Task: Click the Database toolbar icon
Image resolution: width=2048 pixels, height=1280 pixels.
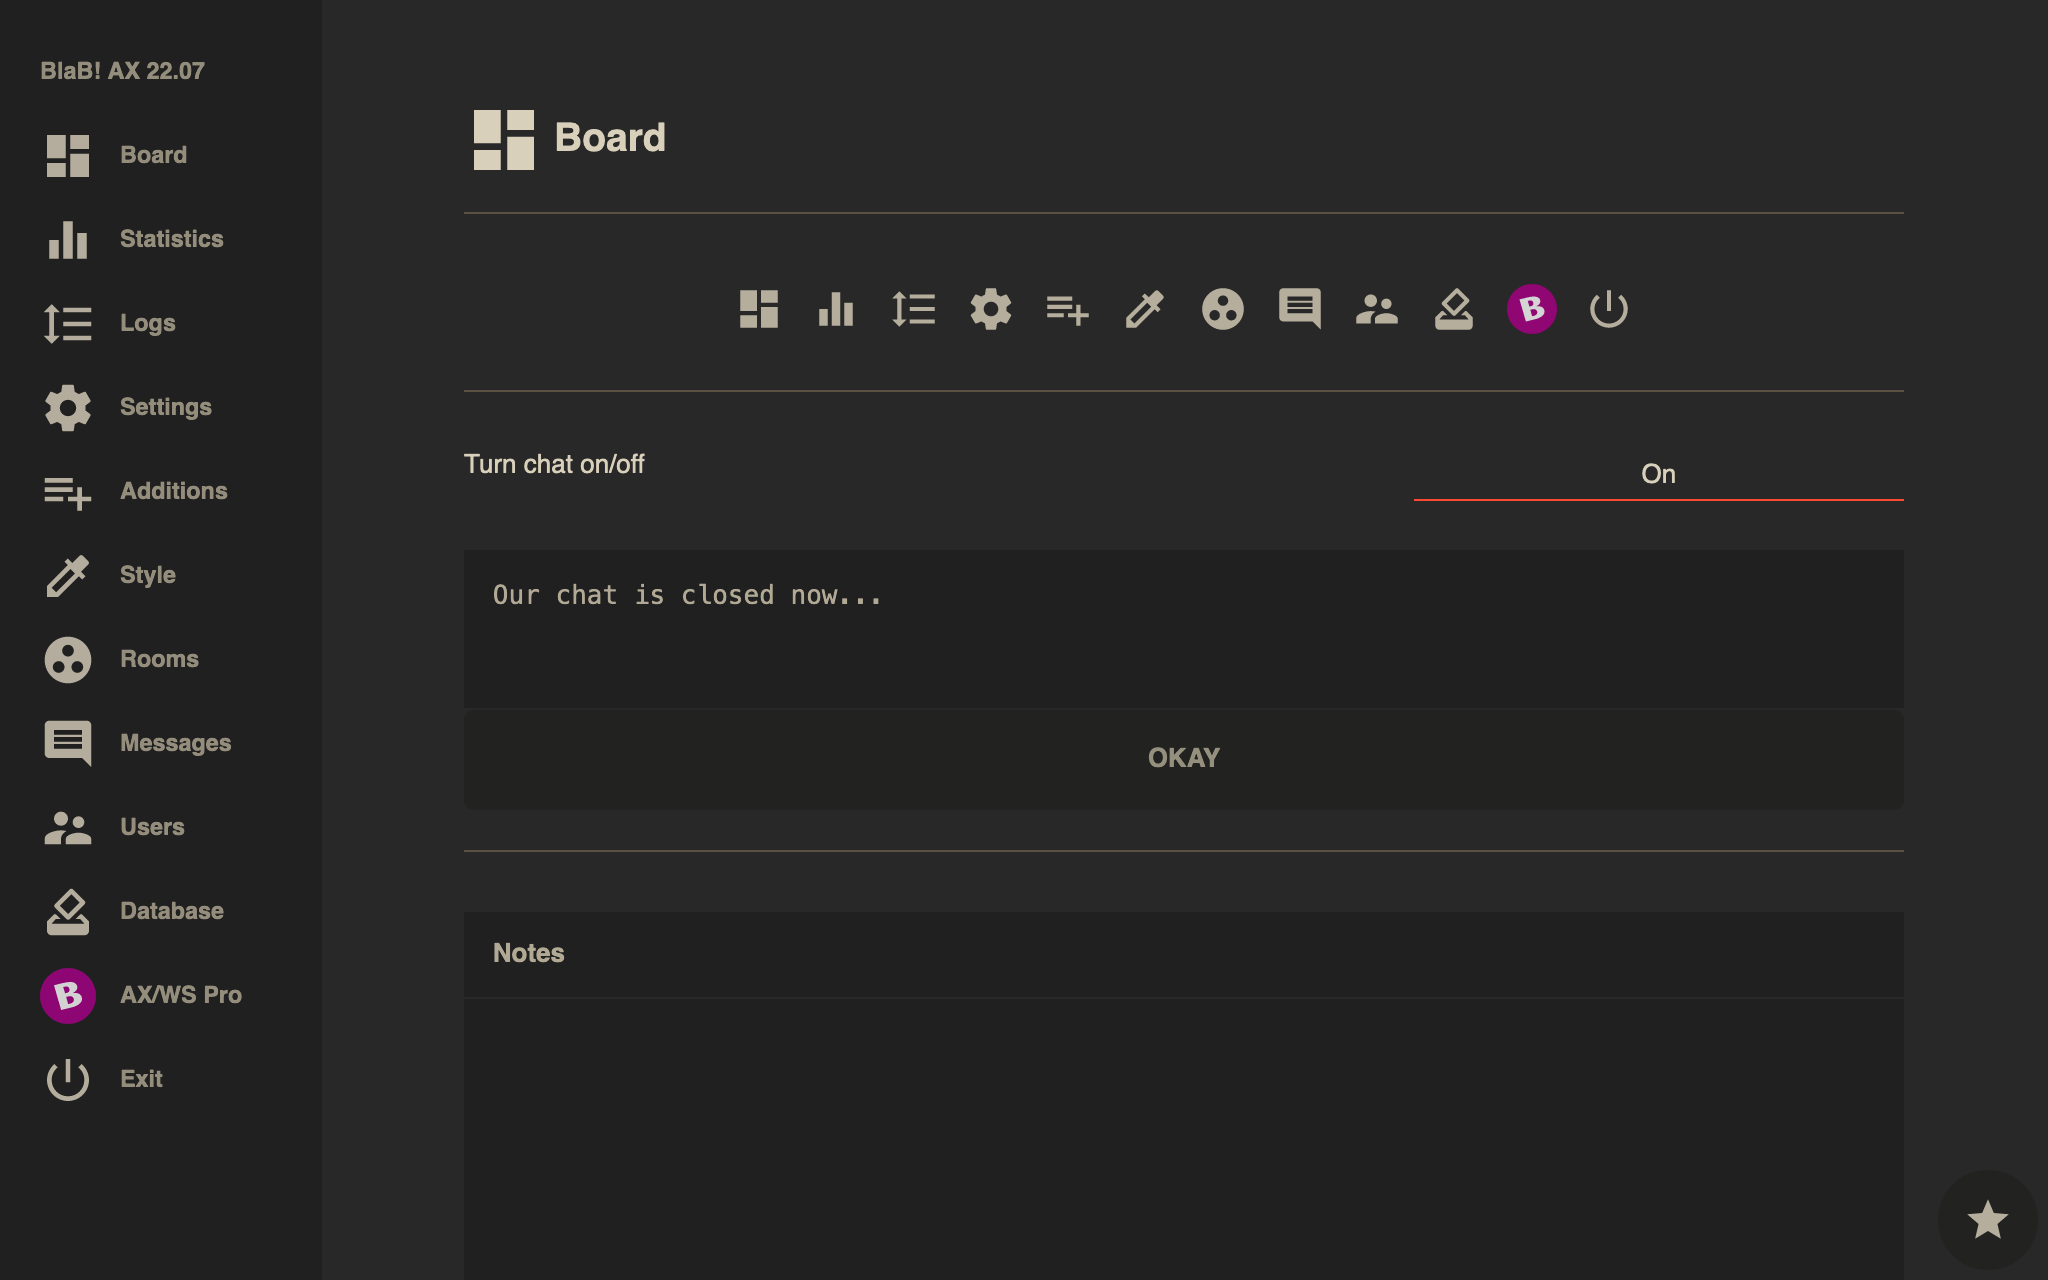Action: click(1453, 309)
